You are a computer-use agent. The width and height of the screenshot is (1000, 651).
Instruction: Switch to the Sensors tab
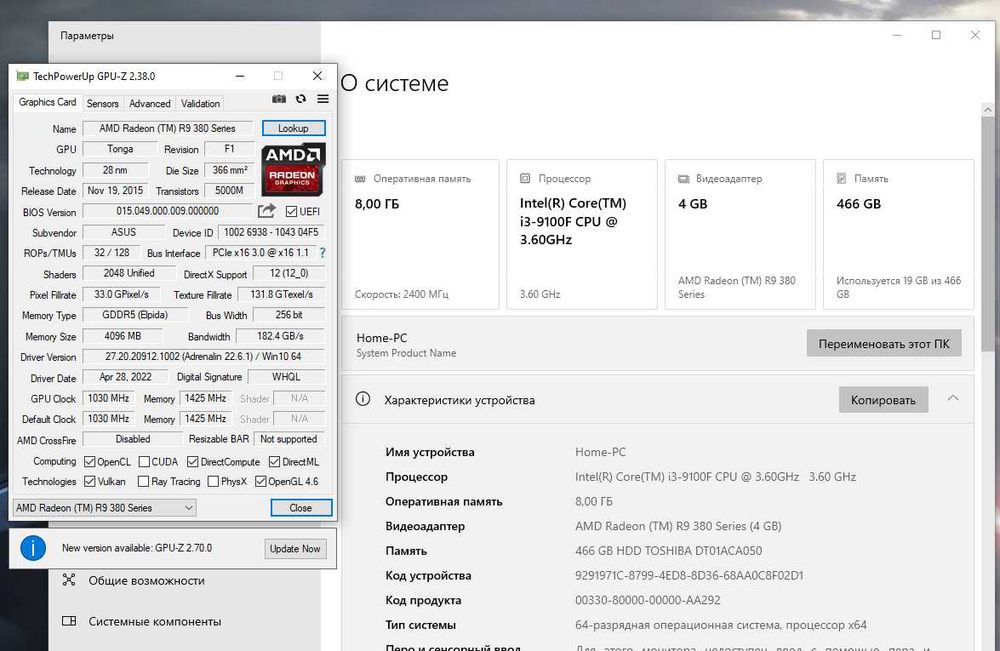(103, 103)
